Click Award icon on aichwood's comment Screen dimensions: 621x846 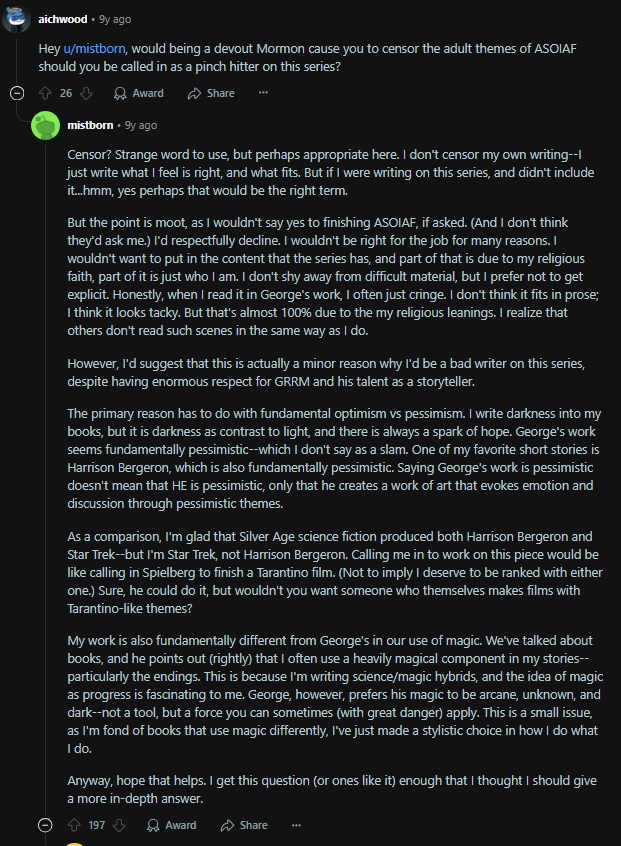tap(120, 93)
